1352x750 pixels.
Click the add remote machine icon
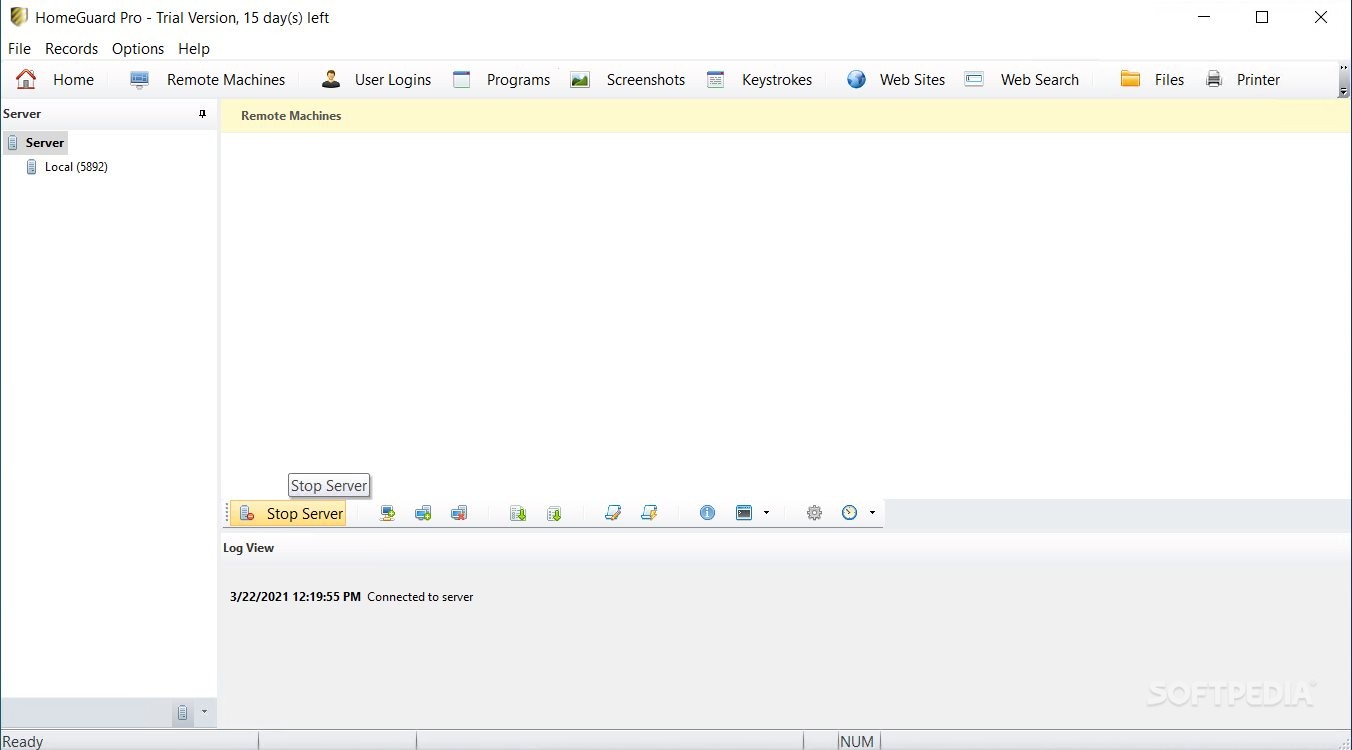click(423, 513)
